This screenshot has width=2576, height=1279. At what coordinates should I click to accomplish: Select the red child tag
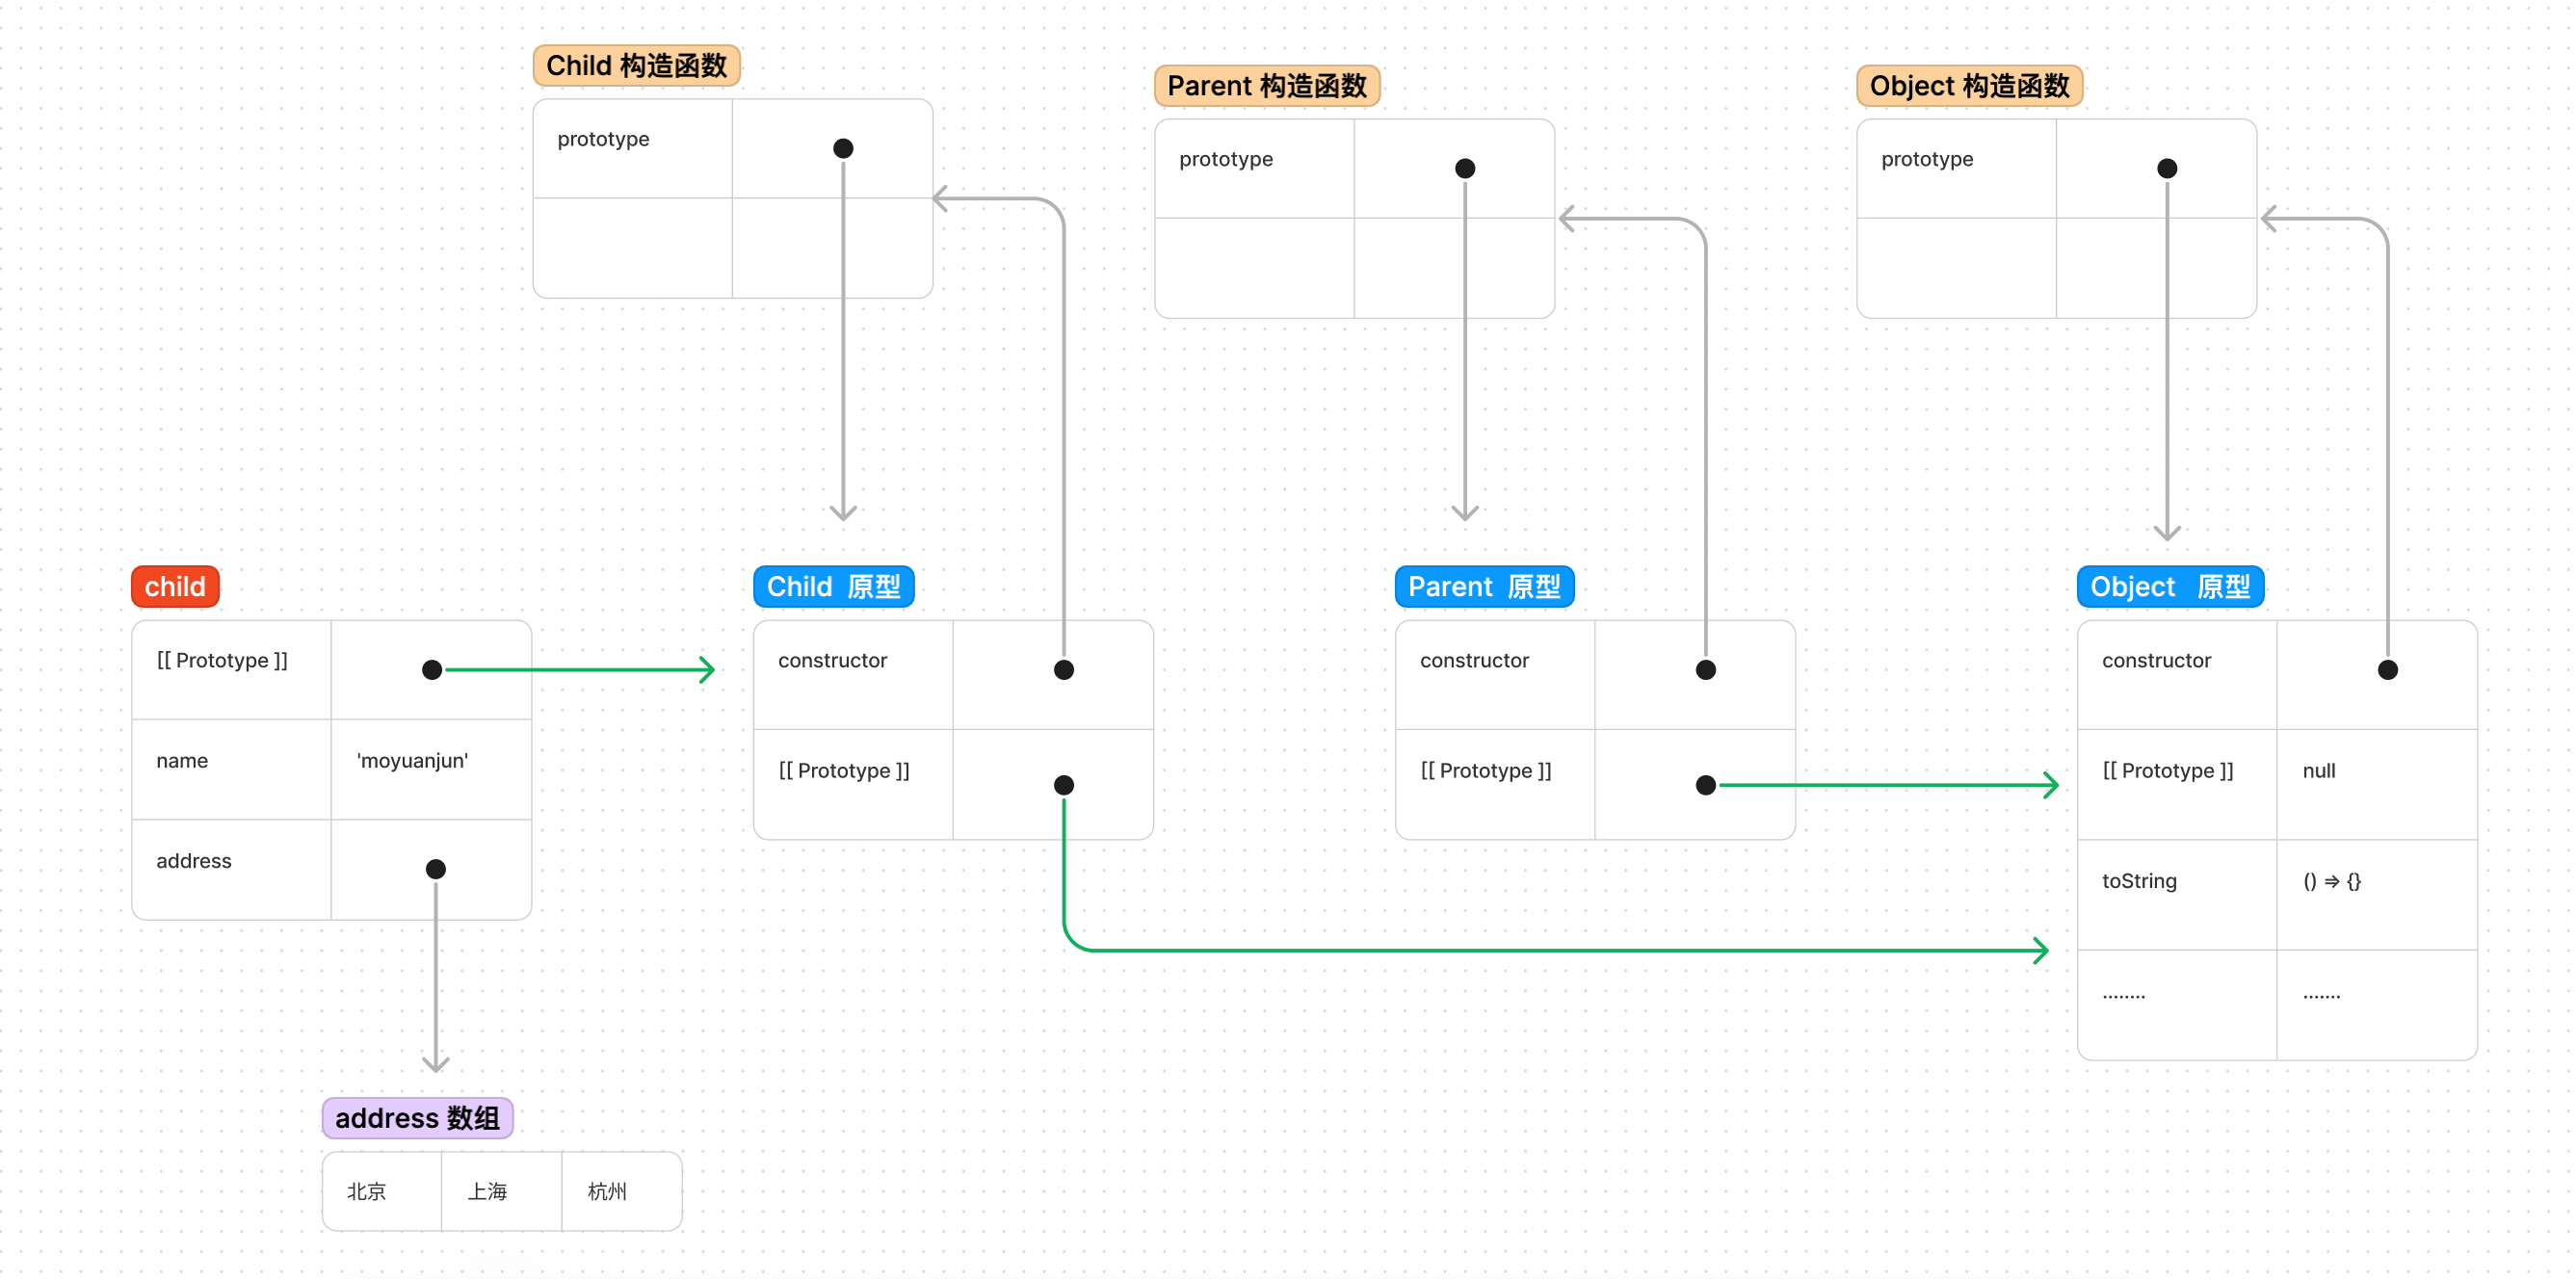tap(175, 586)
